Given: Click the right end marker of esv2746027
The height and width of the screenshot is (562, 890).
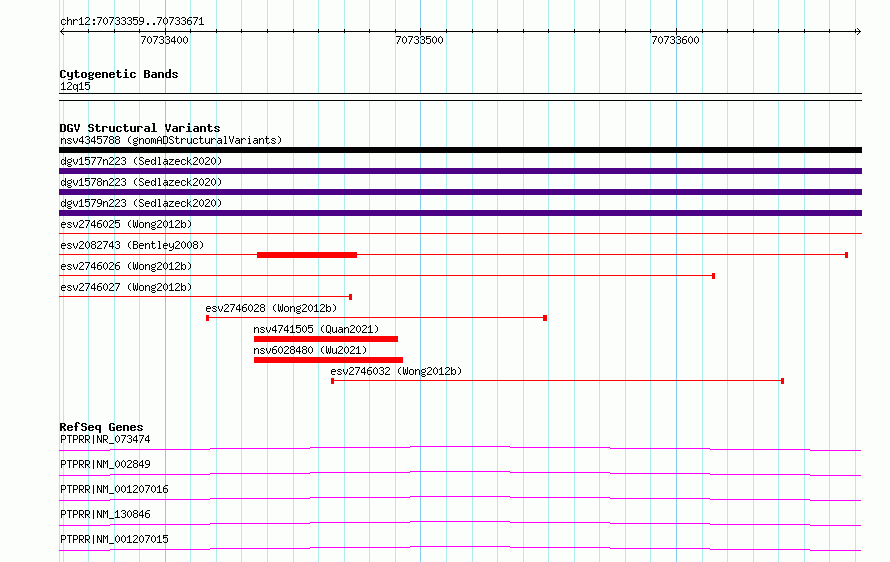Looking at the screenshot, I should 351,297.
